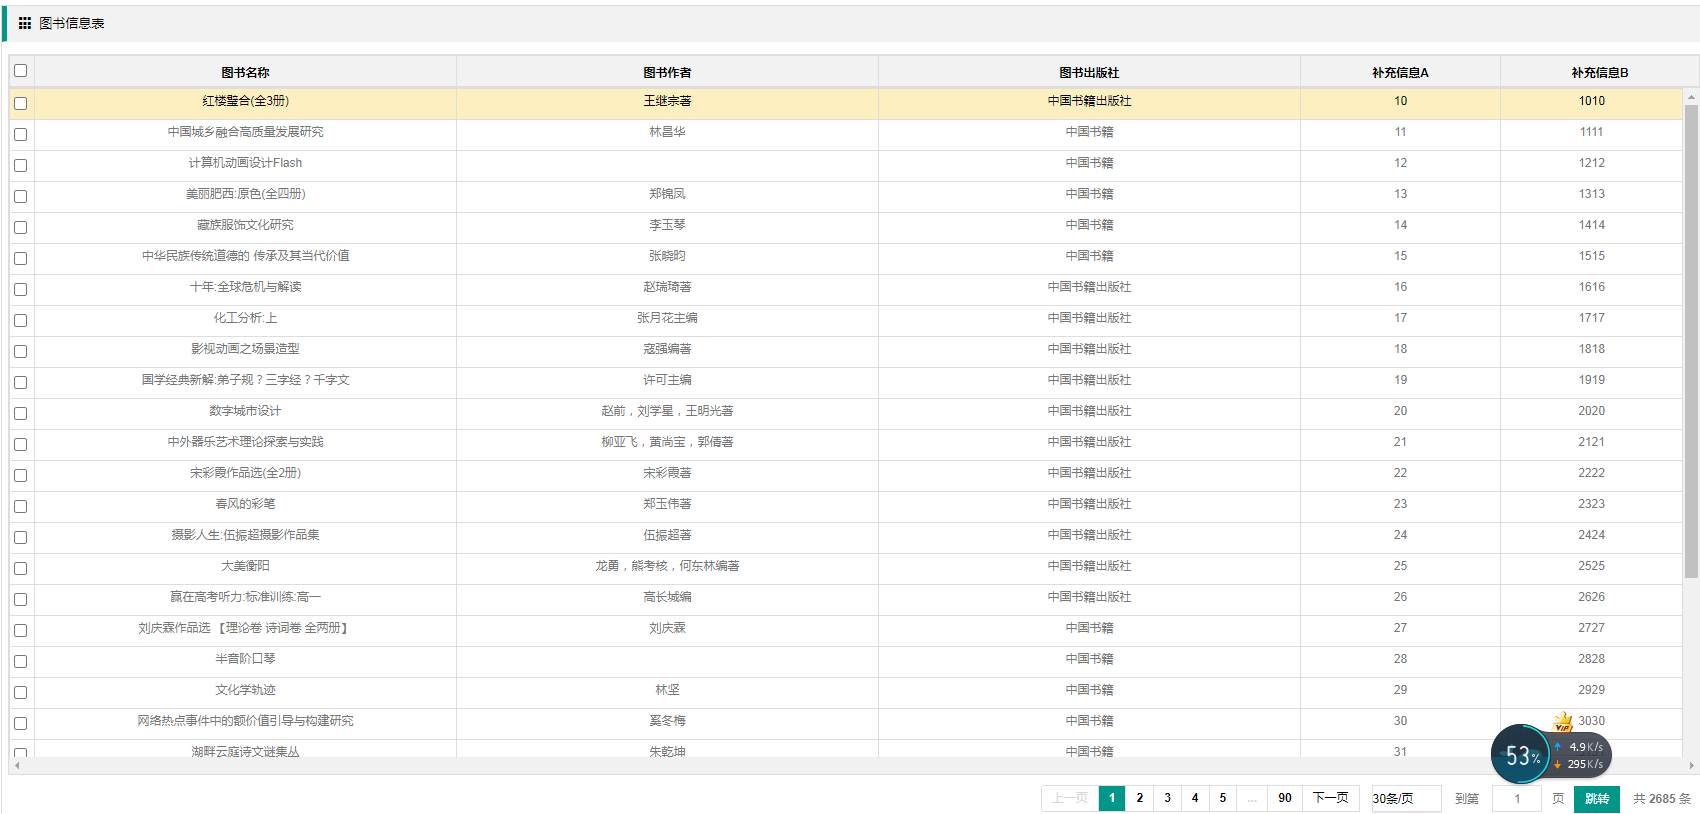Screen dimensions: 1700x814
Task: Click the horizontal scrollbar left arrow
Action: coord(17,766)
